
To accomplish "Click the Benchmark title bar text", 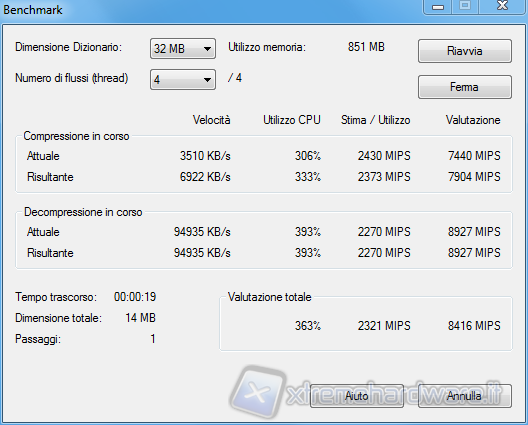I will click(x=33, y=10).
